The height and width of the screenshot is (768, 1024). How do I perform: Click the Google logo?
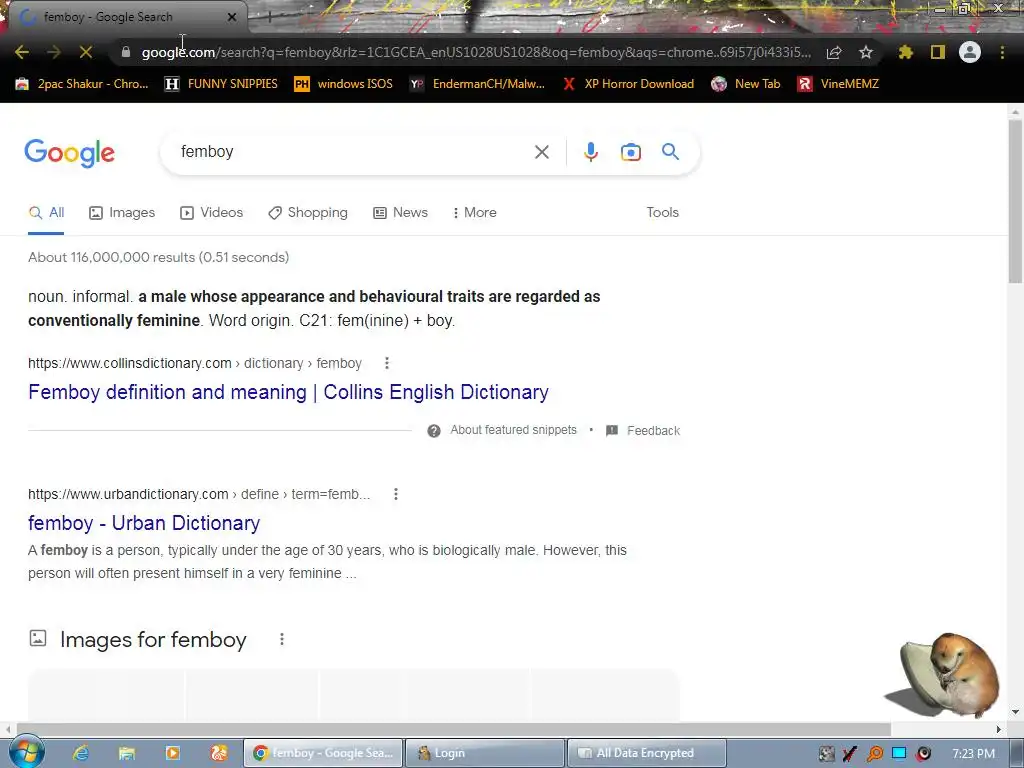click(x=70, y=153)
